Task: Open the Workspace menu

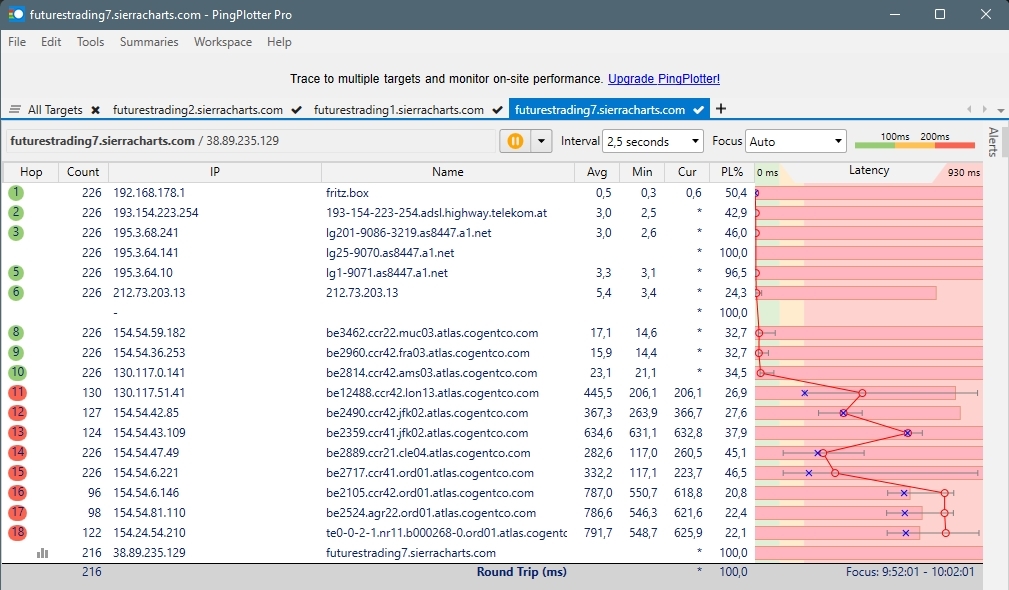Action: tap(223, 42)
